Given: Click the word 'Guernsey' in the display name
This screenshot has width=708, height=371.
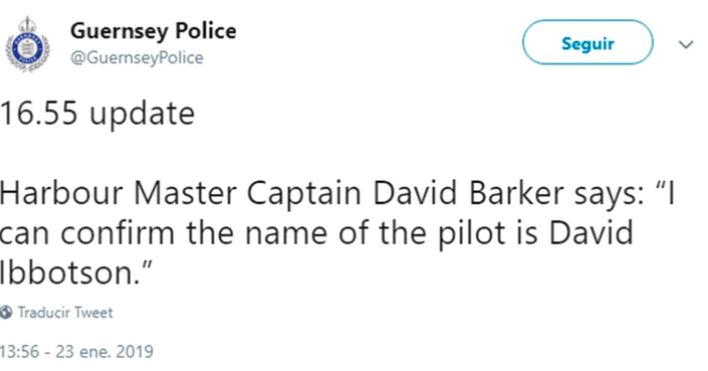Looking at the screenshot, I should pos(120,32).
